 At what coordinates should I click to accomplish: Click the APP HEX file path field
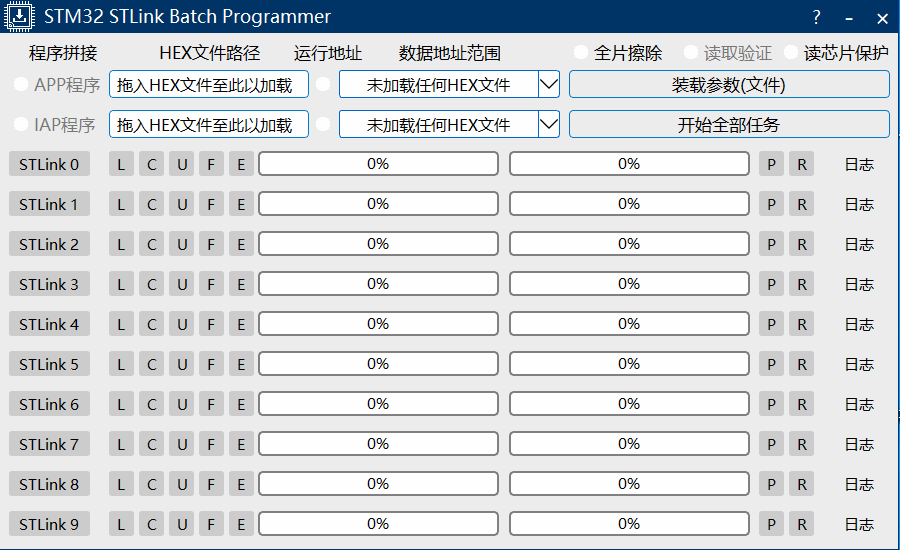[x=209, y=84]
